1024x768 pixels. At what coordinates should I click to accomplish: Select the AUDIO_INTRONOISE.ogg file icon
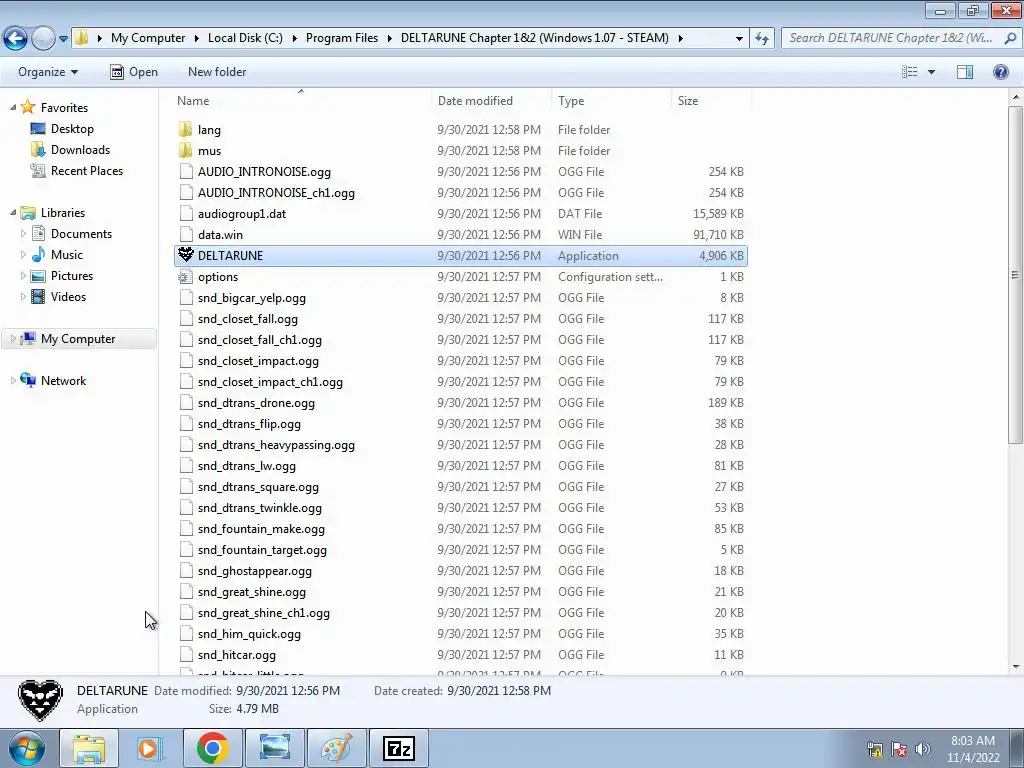[x=186, y=172]
